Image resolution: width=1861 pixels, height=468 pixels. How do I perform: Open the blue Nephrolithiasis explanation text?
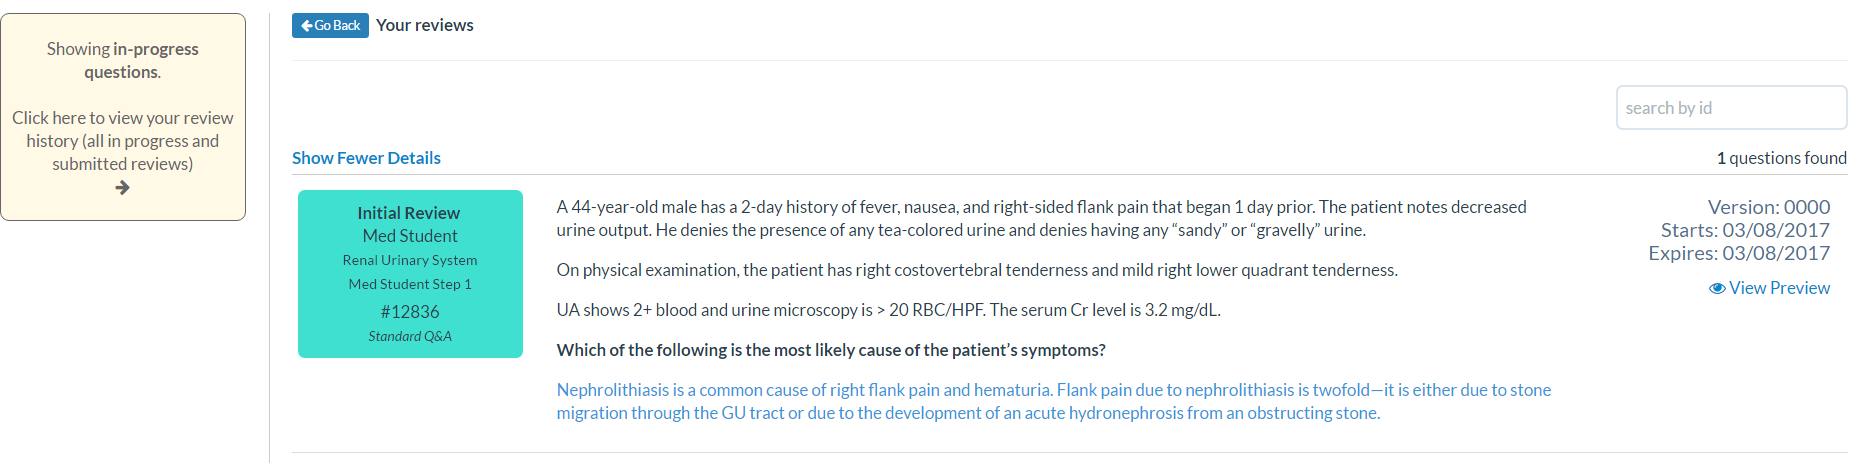tap(1054, 401)
